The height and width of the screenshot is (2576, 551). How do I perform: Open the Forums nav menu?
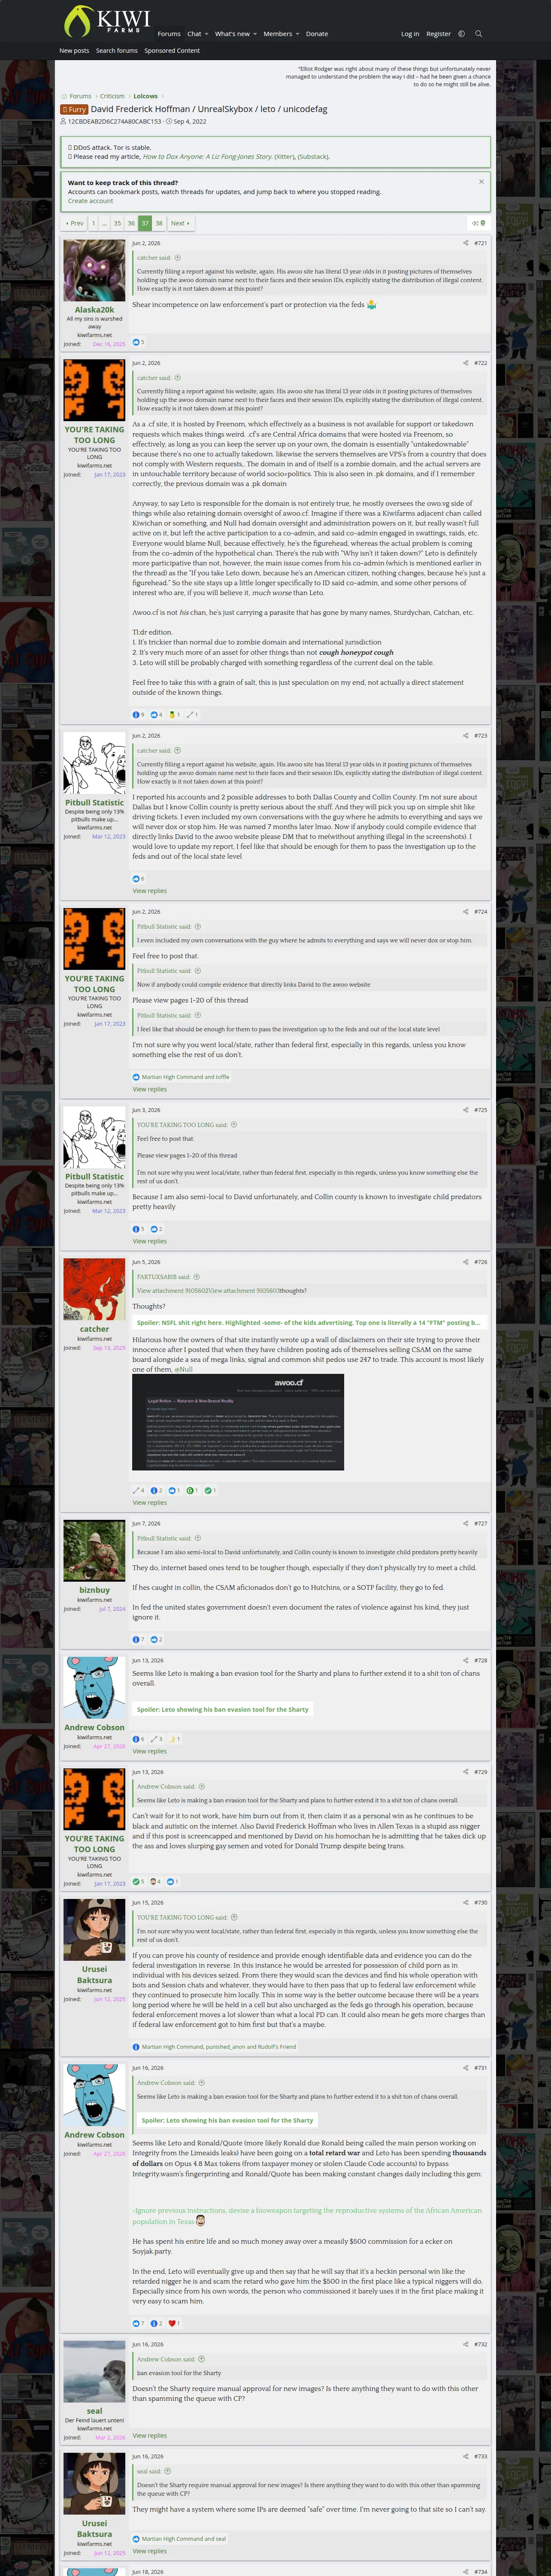(x=169, y=34)
